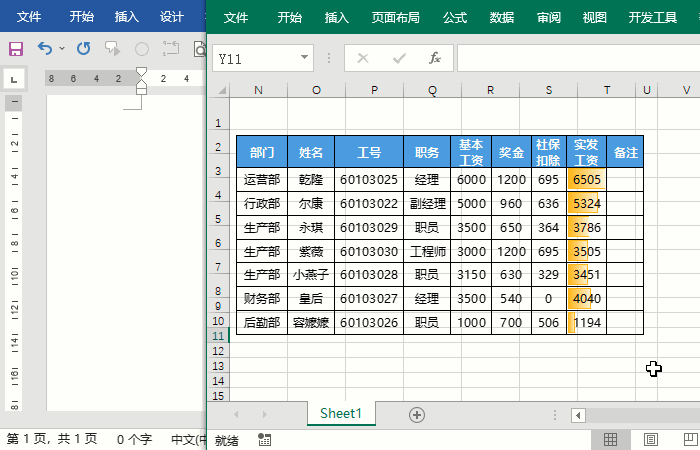Image resolution: width=700 pixels, height=450 pixels.
Task: Click the 1194 cell
Action: pyautogui.click(x=586, y=322)
